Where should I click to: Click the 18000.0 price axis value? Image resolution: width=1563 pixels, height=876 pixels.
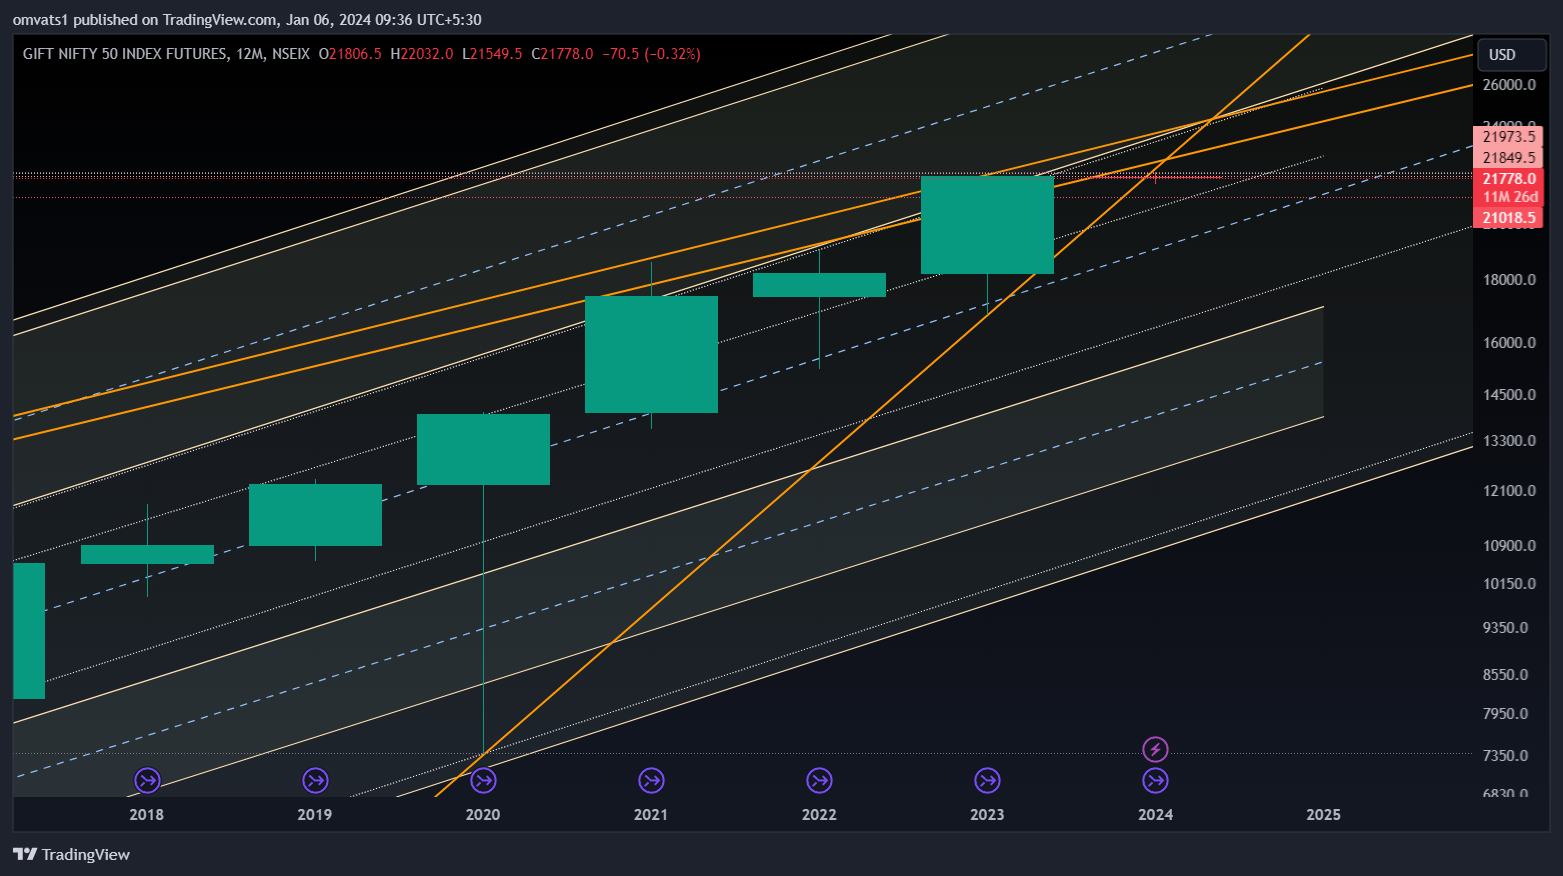coord(1509,279)
